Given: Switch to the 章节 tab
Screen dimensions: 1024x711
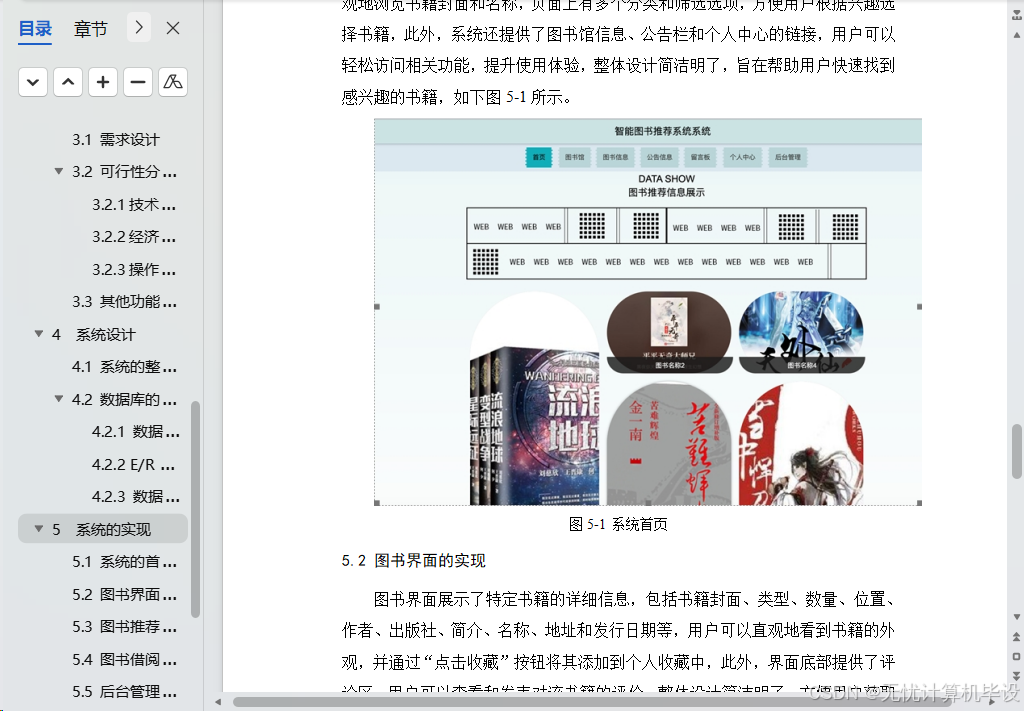Looking at the screenshot, I should point(90,29).
